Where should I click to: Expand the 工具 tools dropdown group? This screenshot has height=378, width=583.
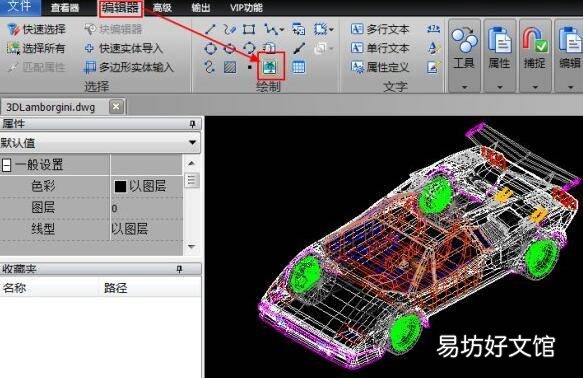click(x=464, y=56)
